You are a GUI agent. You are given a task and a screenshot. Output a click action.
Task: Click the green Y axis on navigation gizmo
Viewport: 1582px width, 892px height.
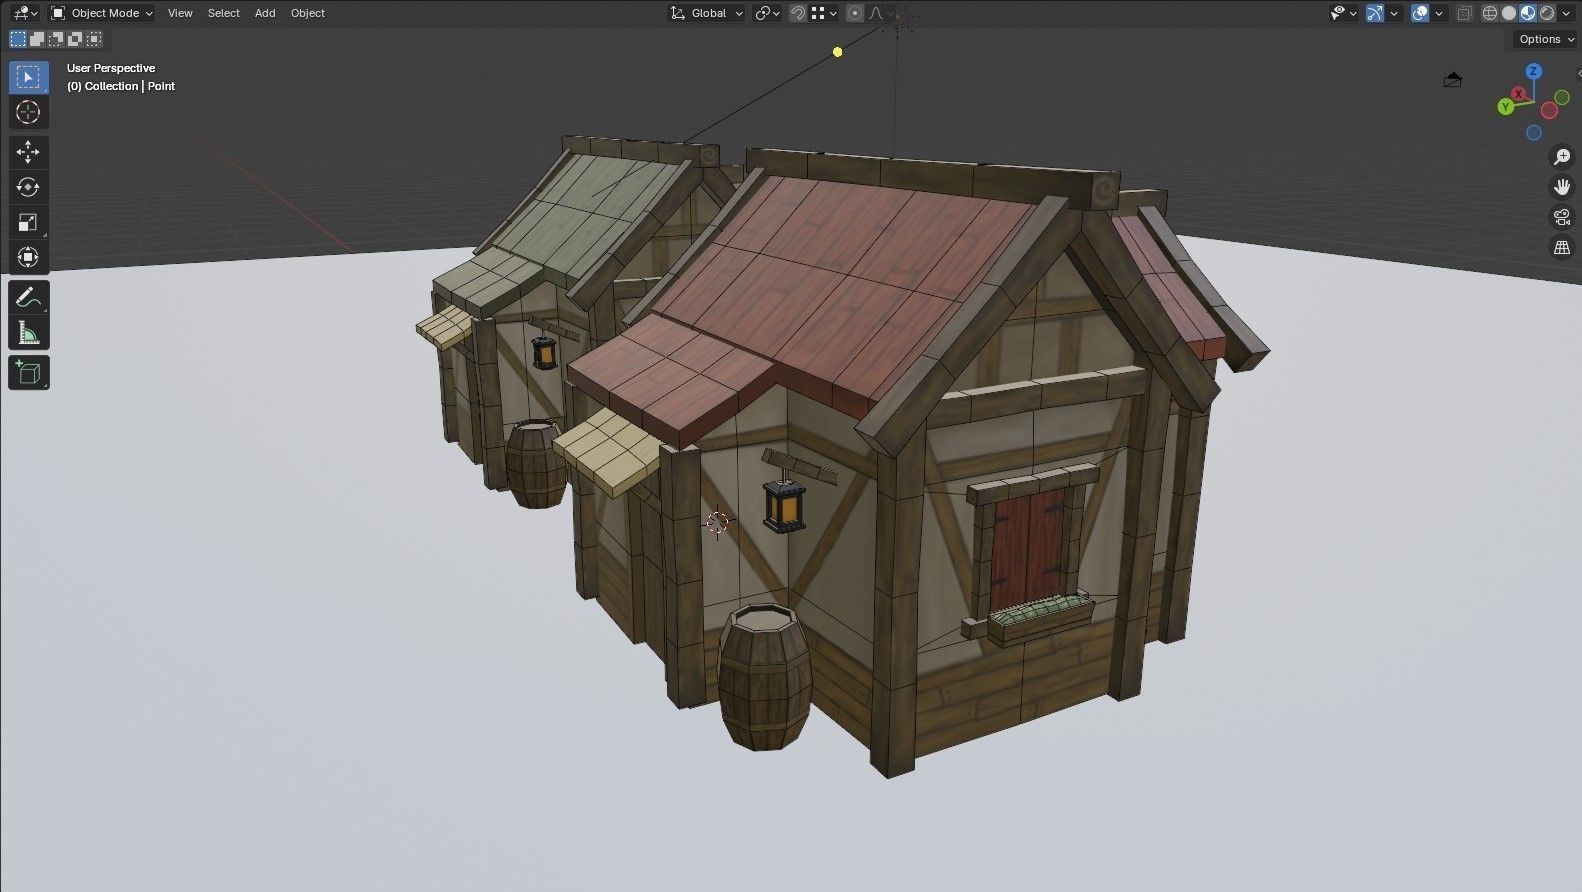1505,106
